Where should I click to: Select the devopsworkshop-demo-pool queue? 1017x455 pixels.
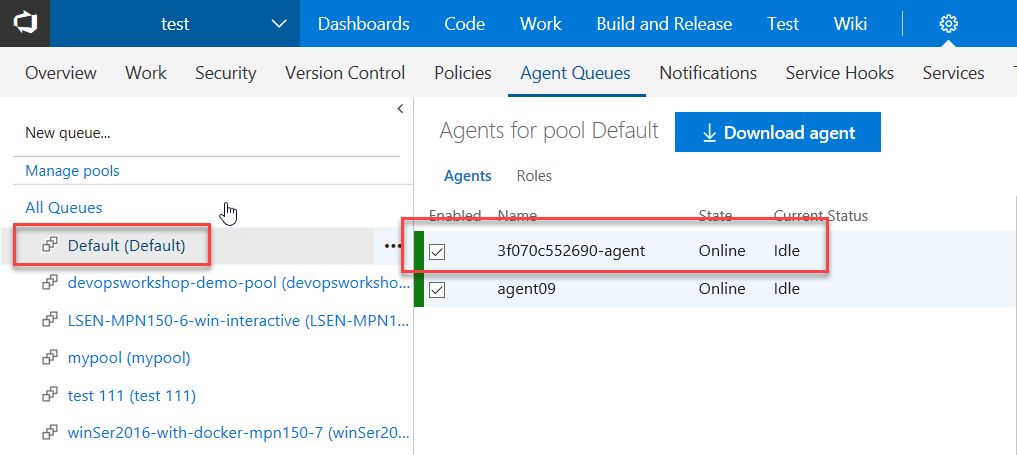pyautogui.click(x=238, y=283)
